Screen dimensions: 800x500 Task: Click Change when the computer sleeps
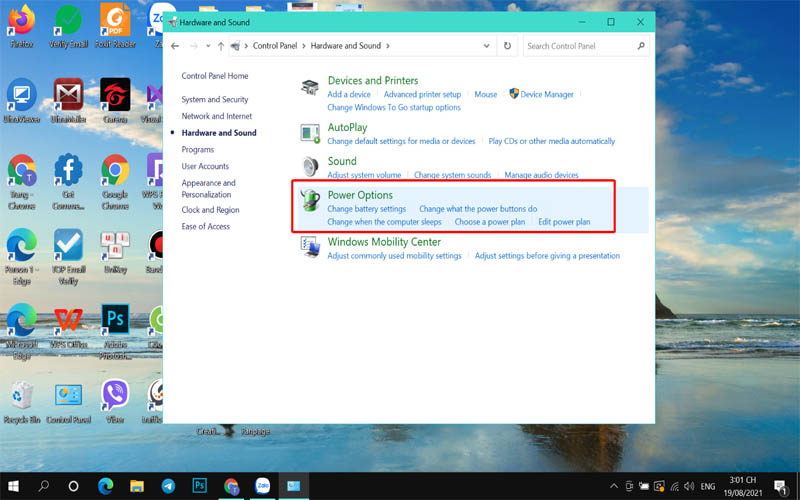(385, 222)
